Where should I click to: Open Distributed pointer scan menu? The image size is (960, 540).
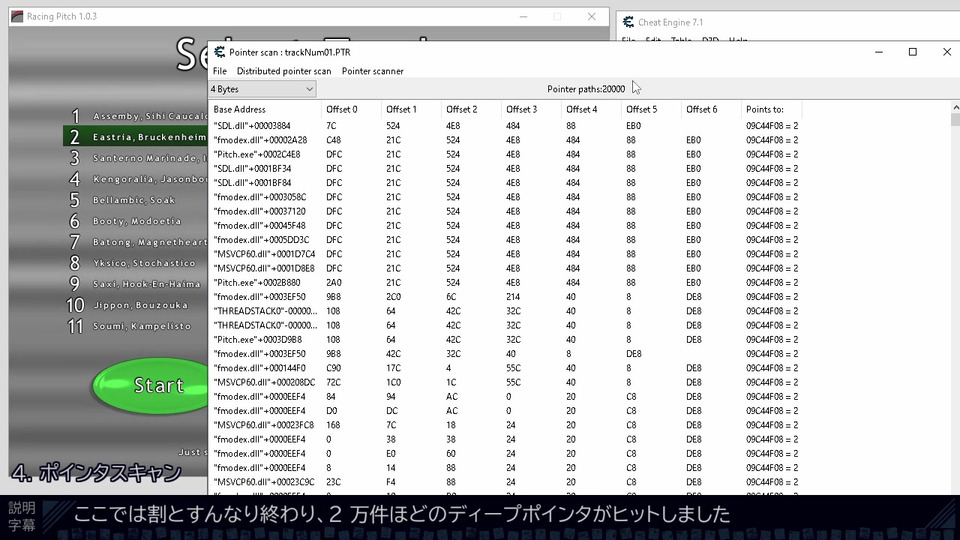(283, 71)
